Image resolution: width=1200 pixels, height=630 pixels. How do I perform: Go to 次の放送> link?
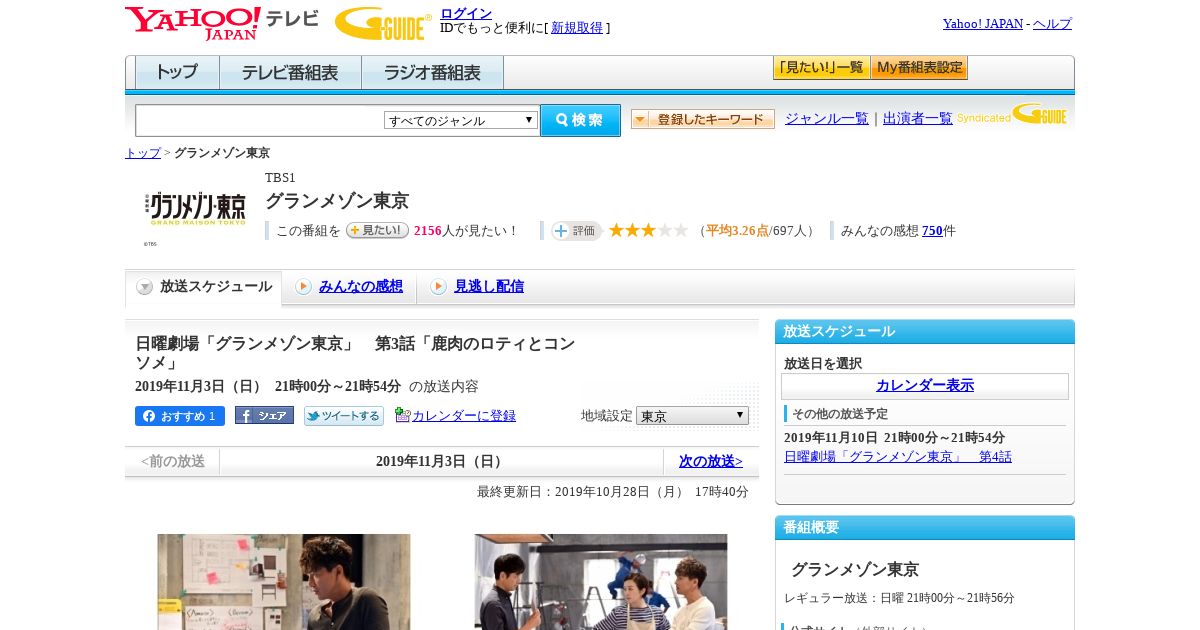711,462
